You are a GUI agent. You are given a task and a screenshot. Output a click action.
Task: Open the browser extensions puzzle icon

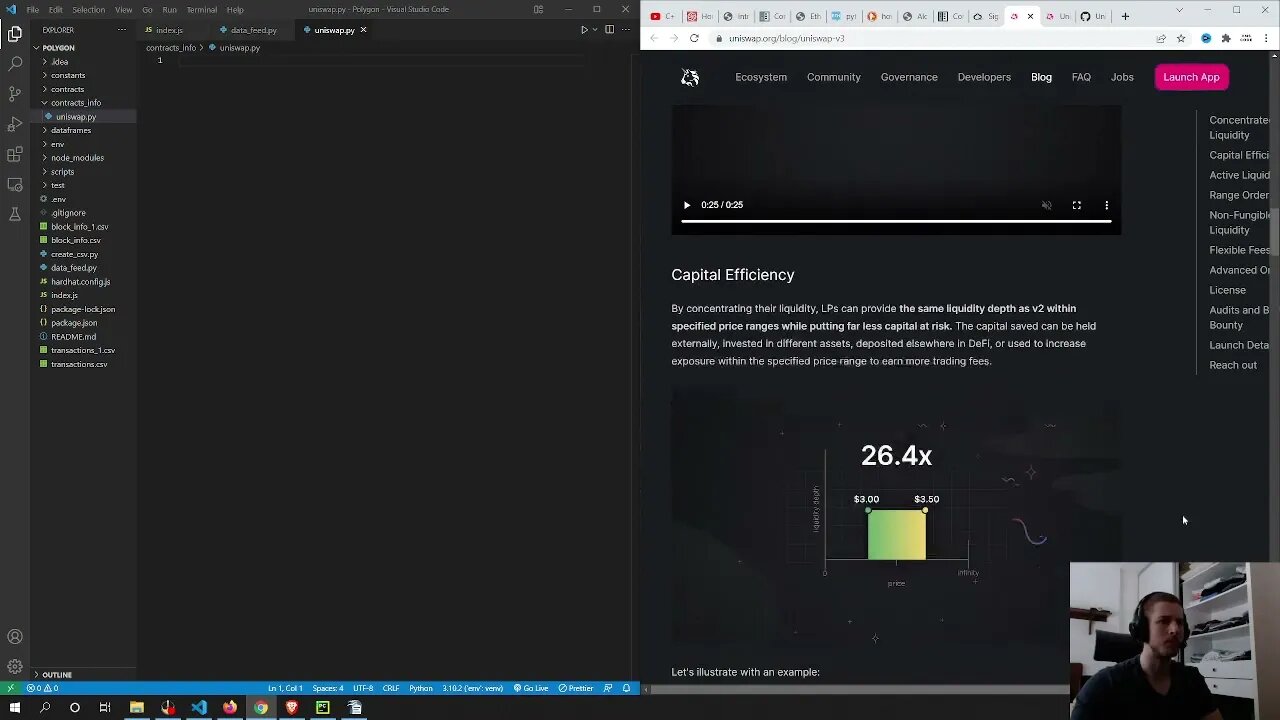point(1226,38)
